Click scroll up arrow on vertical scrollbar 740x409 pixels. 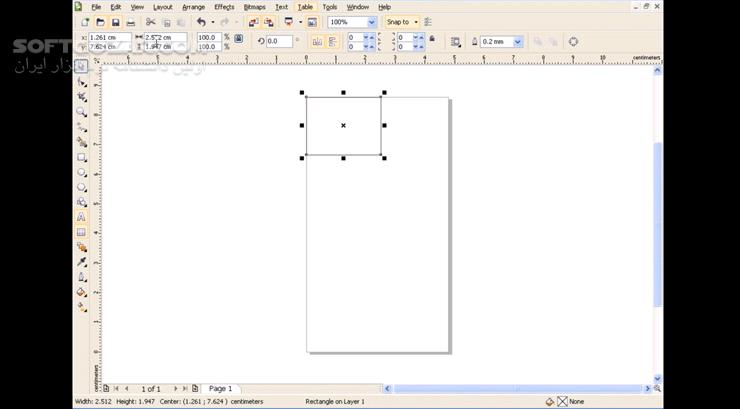(x=658, y=71)
